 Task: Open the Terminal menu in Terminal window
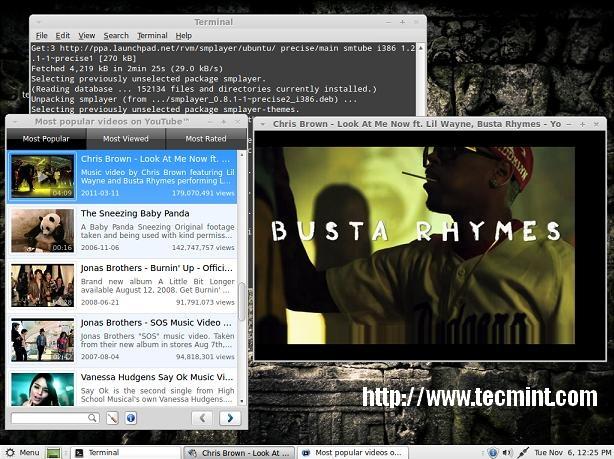point(152,36)
